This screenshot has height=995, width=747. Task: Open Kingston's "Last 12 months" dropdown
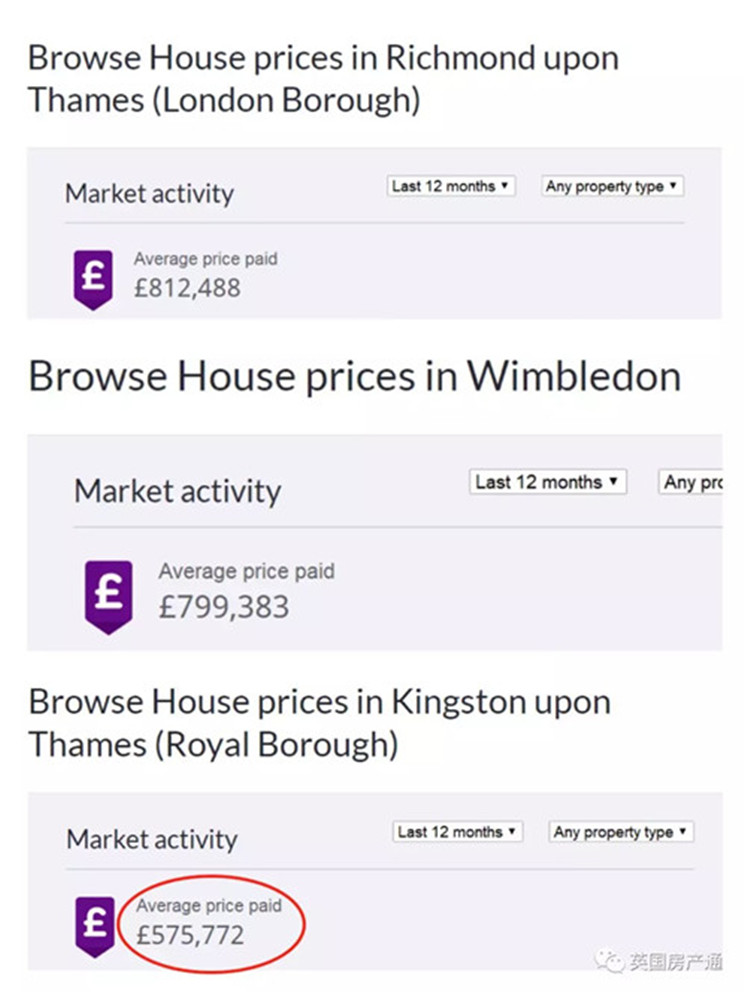[x=458, y=831]
